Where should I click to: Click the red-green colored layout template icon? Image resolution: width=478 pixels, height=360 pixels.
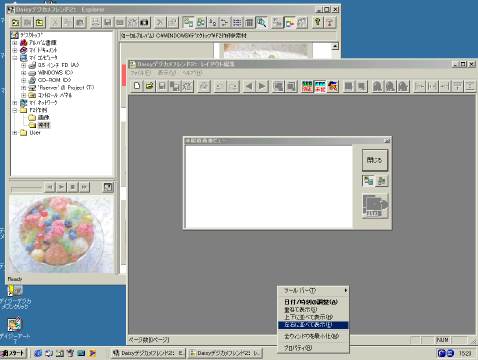click(307, 86)
